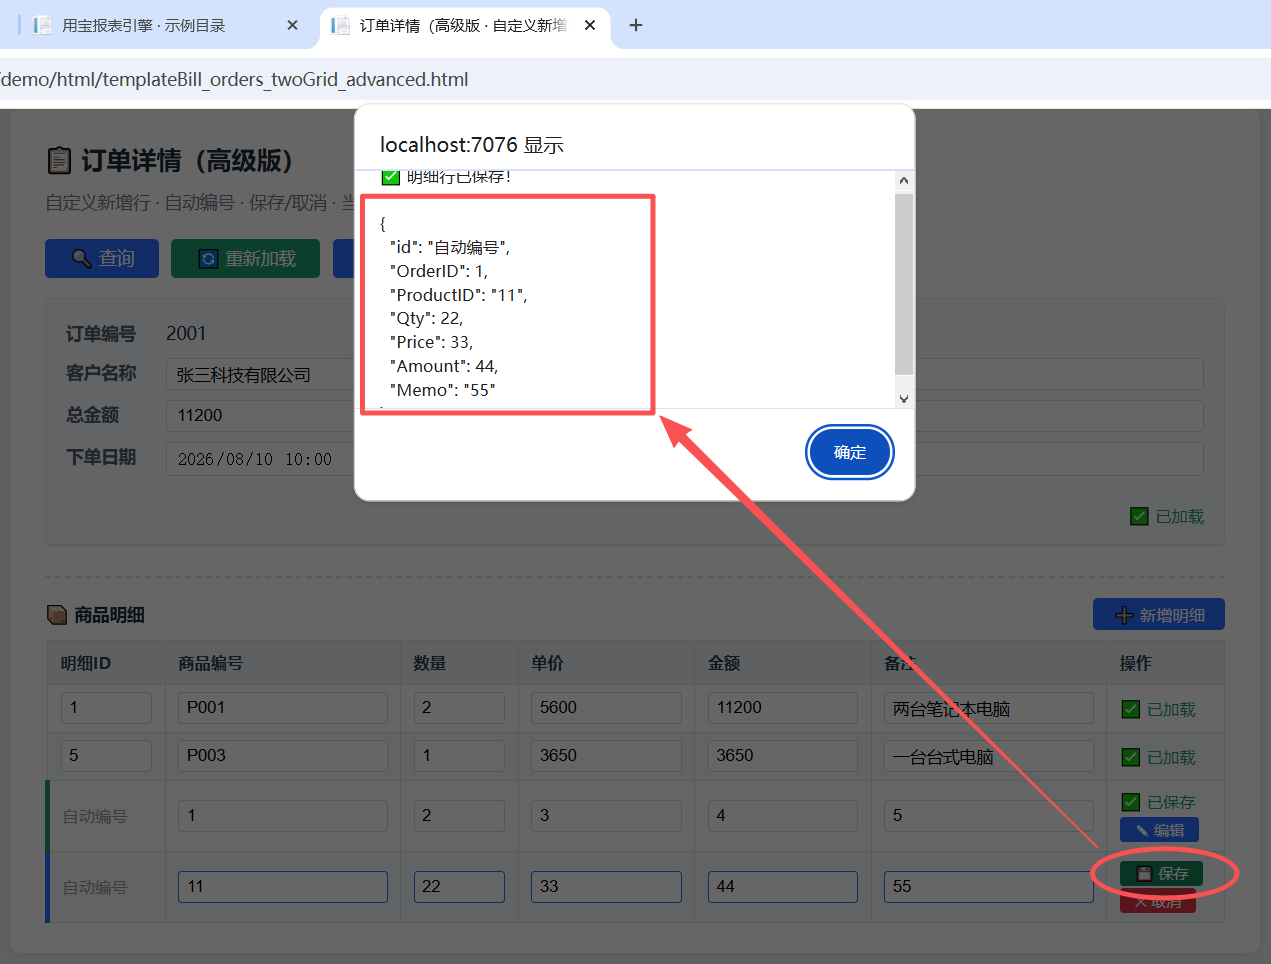Click the green check by order 已加载
The width and height of the screenshot is (1271, 964).
(1139, 516)
